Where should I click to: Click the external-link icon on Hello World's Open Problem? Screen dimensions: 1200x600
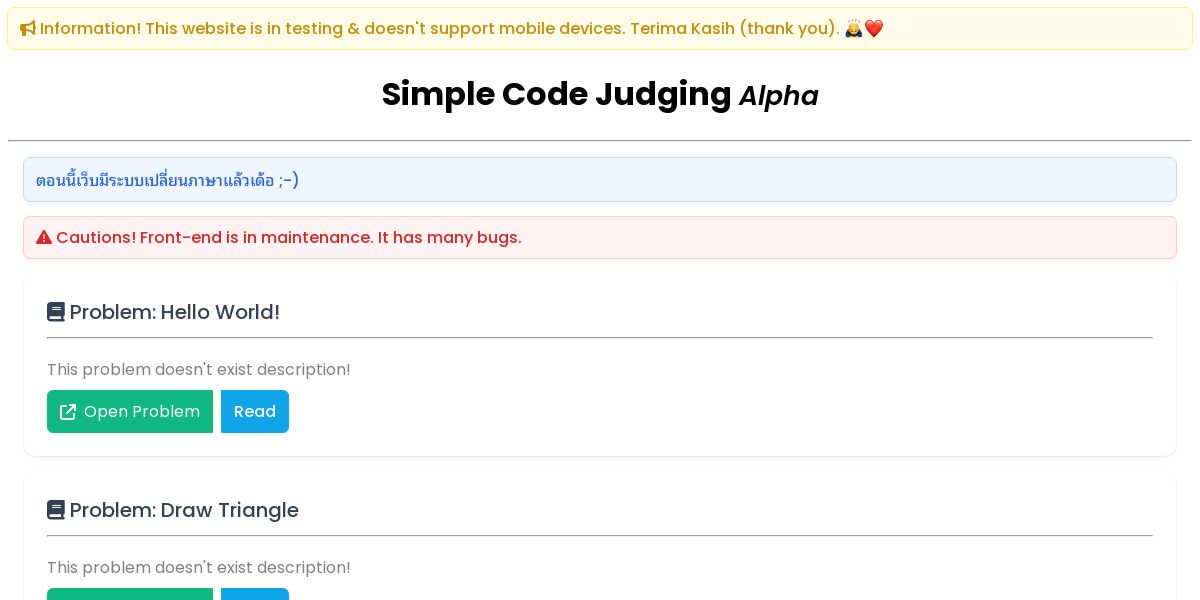click(x=68, y=412)
